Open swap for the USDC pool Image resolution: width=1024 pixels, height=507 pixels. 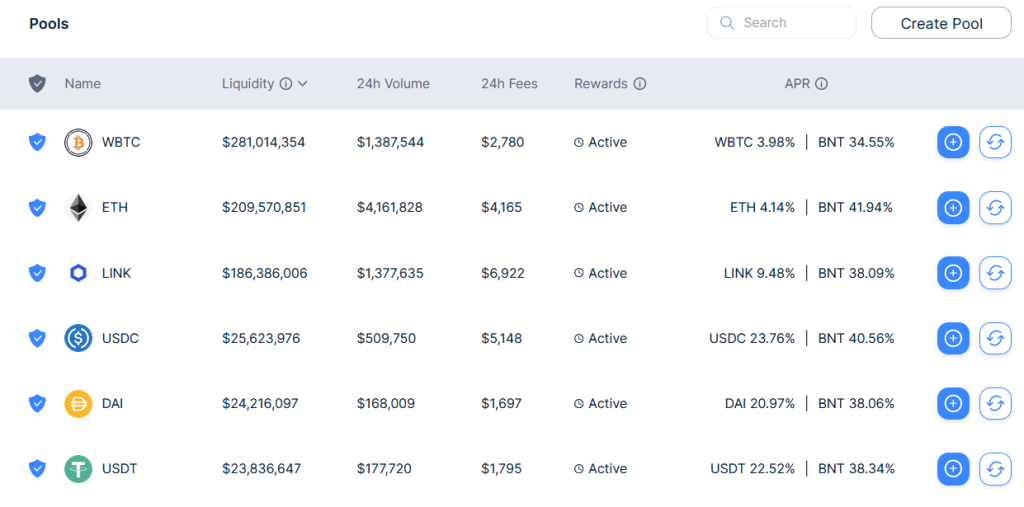(995, 338)
